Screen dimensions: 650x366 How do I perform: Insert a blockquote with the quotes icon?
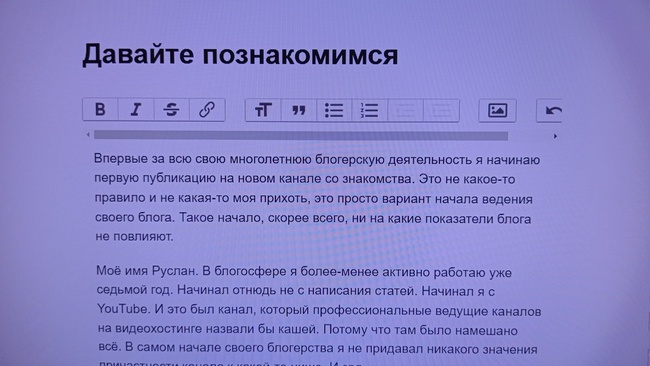tap(299, 111)
